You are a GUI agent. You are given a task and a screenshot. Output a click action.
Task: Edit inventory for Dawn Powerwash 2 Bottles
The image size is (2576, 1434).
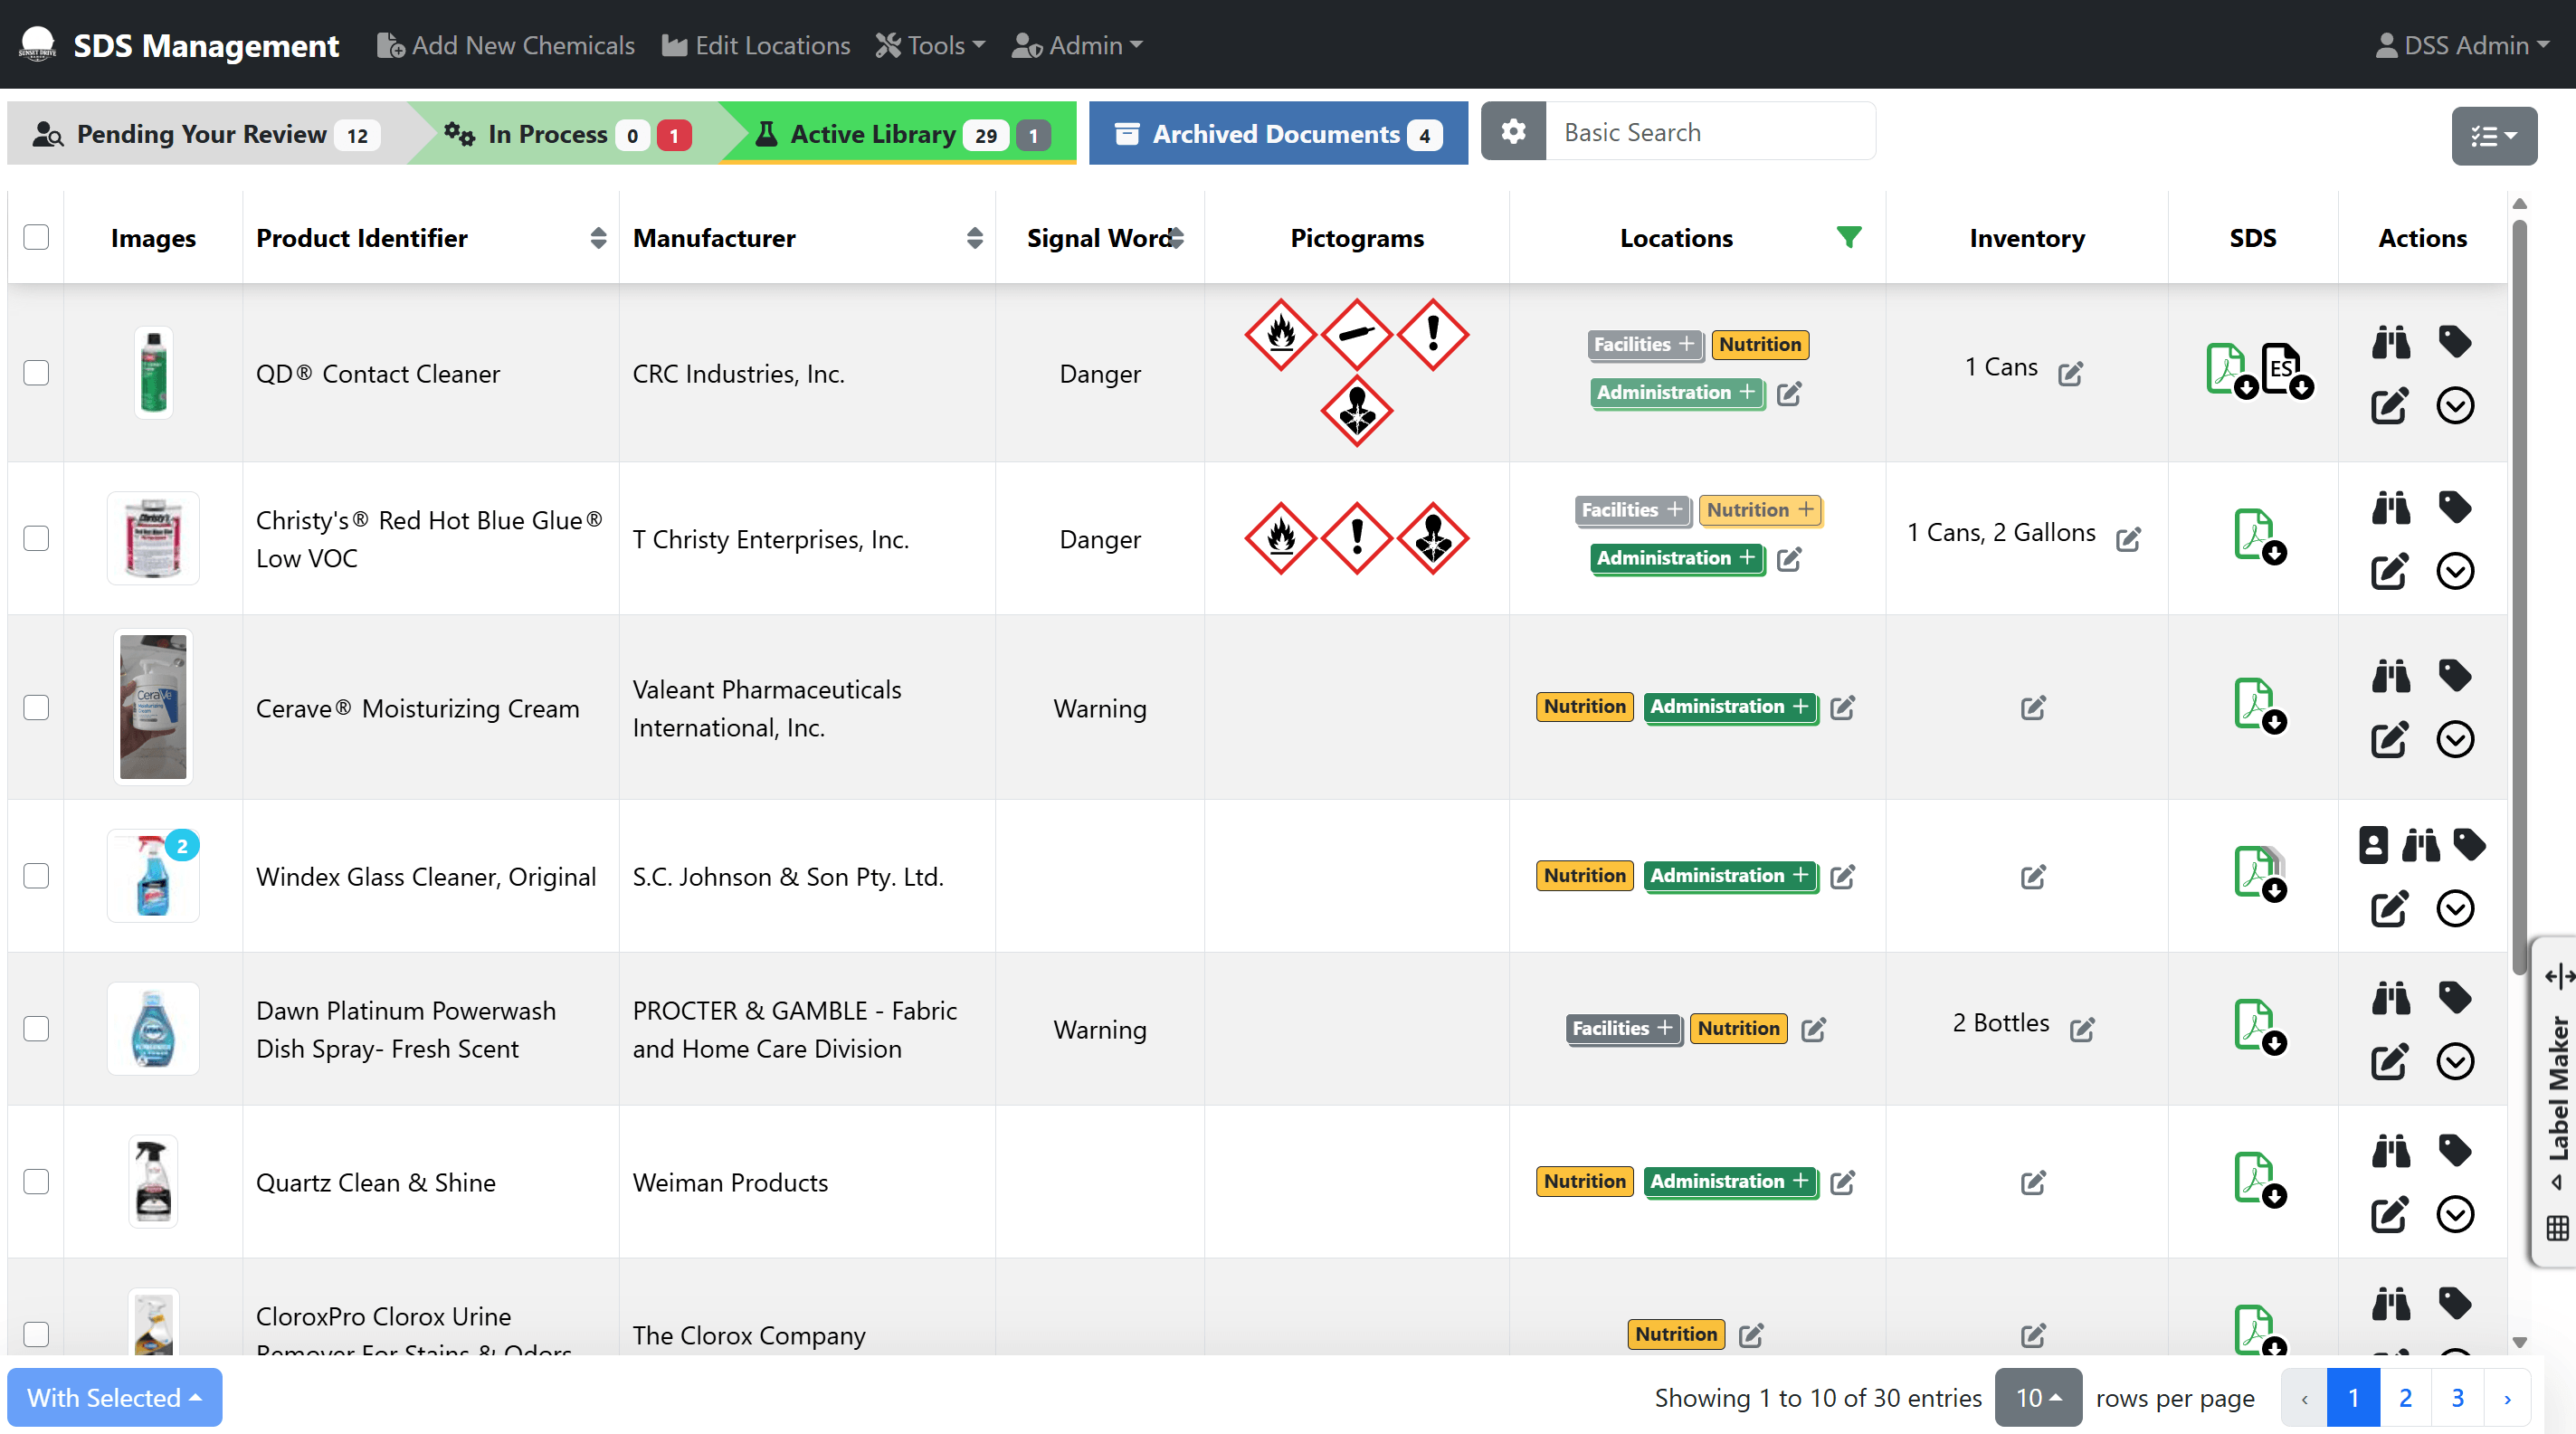click(2082, 1029)
